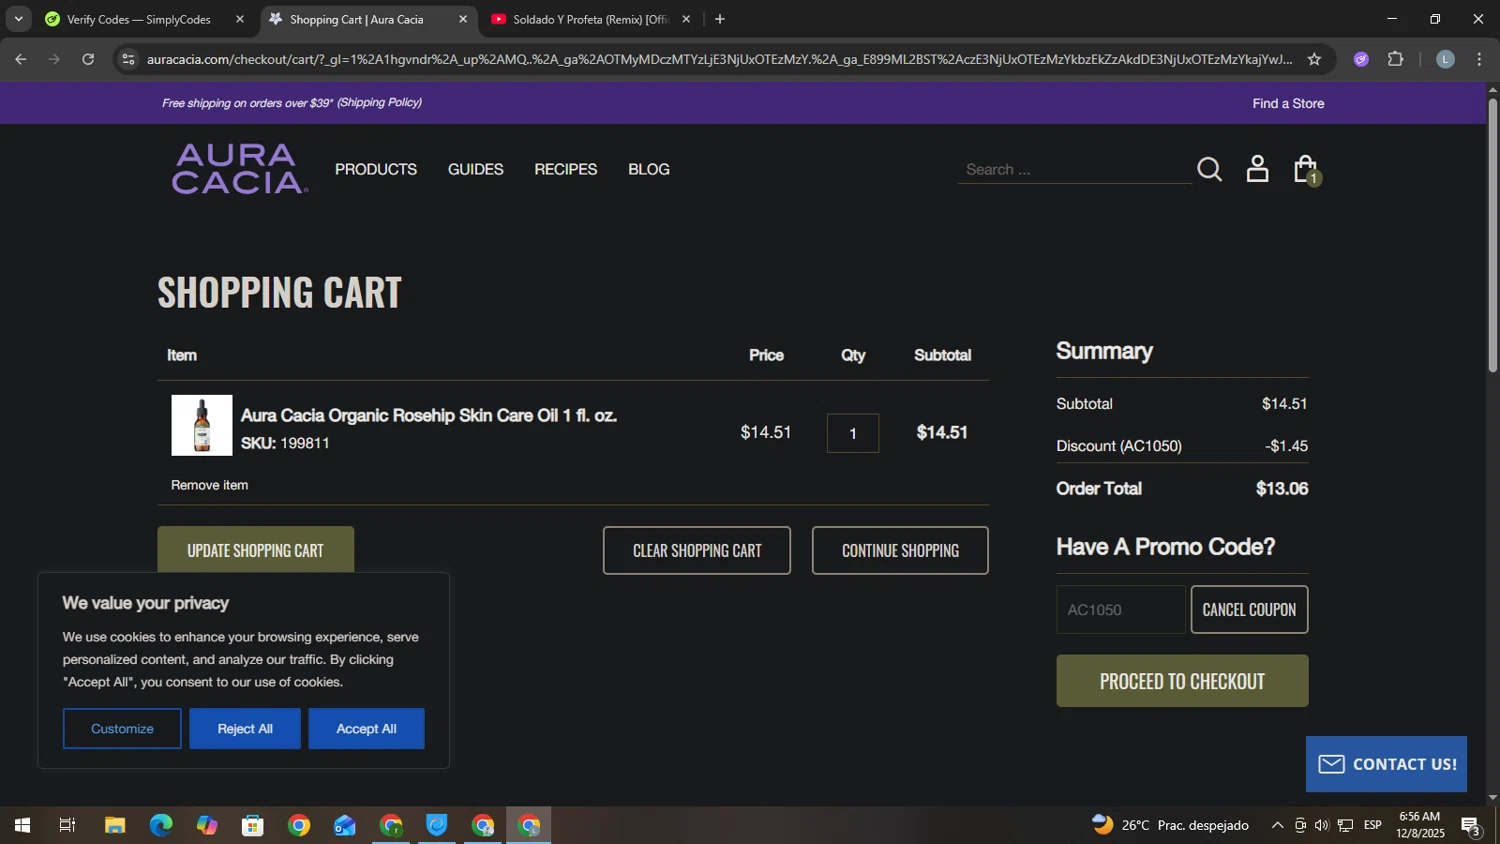Click CLEAR SHOPPING CART button

coord(697,550)
